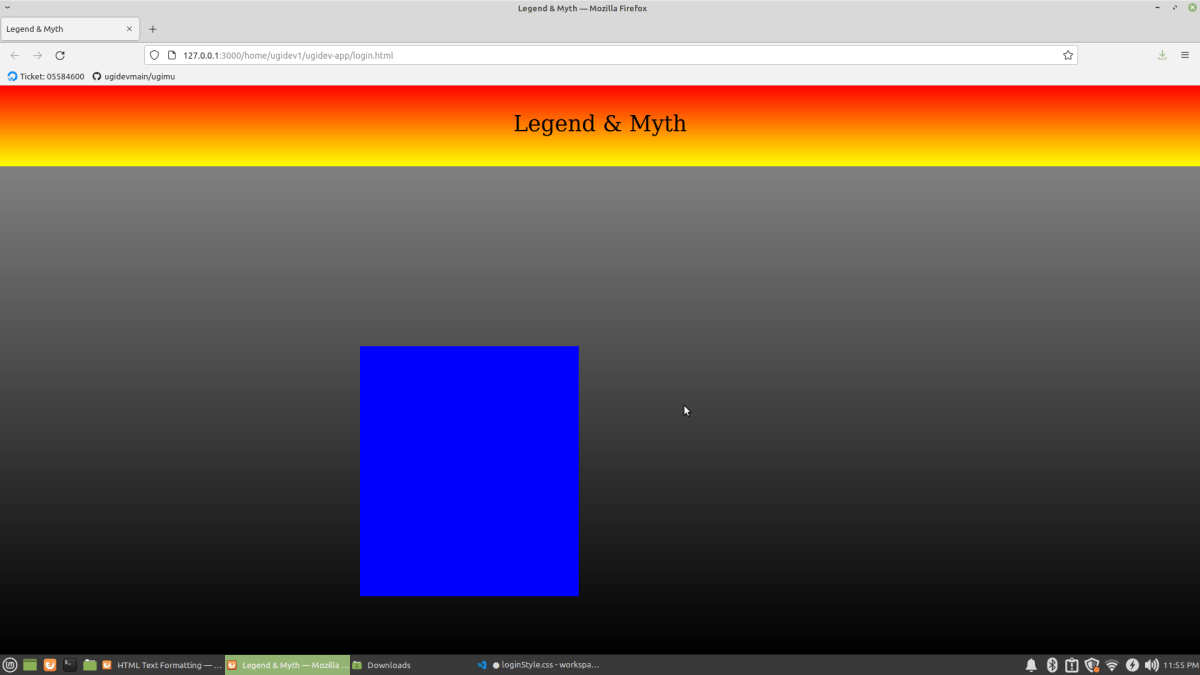Viewport: 1200px width, 675px height.
Task: Open the Linux Mint start menu
Action: (x=10, y=665)
